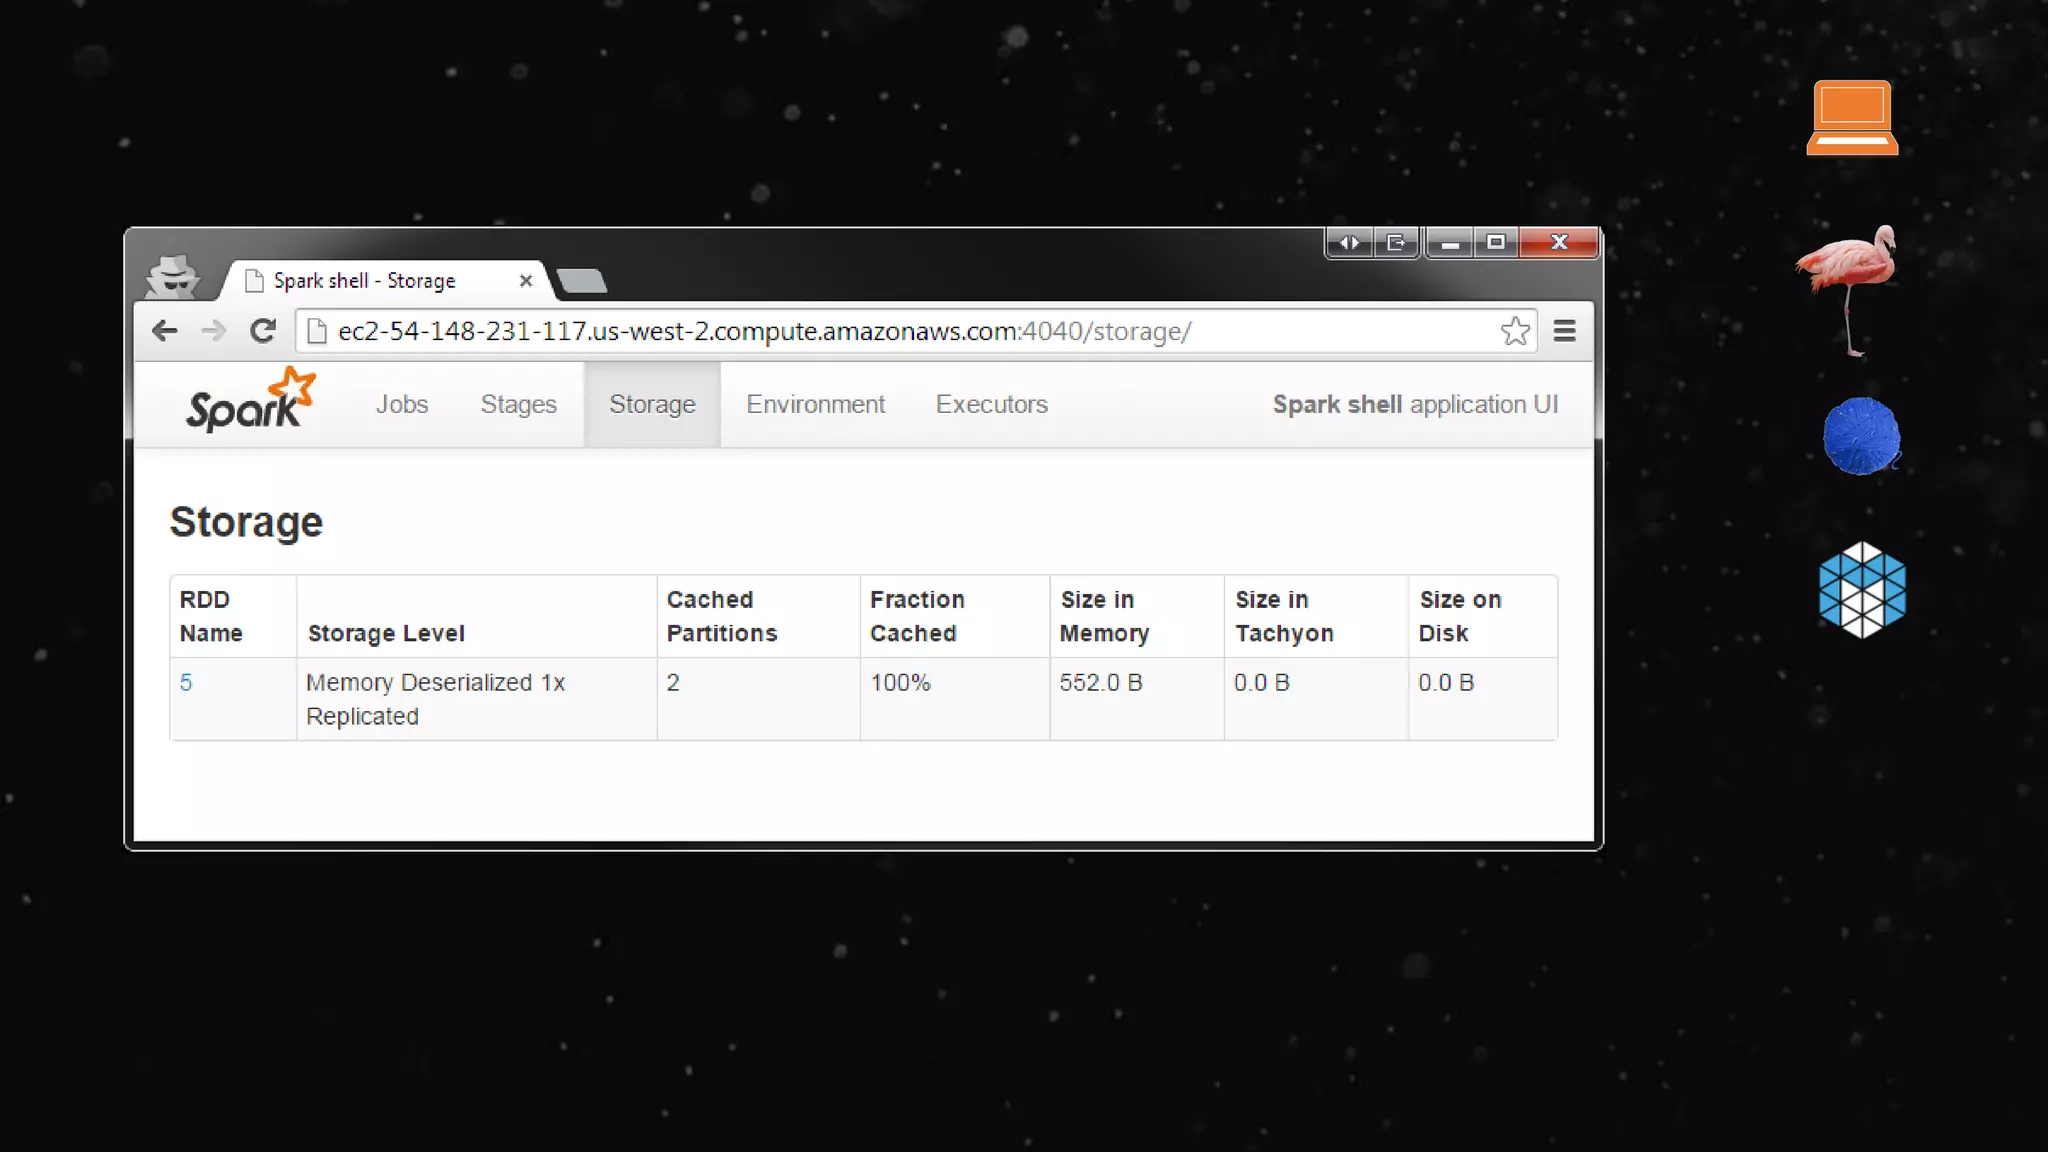Viewport: 2048px width, 1152px height.
Task: Switch to the Jobs tab
Action: [x=402, y=404]
